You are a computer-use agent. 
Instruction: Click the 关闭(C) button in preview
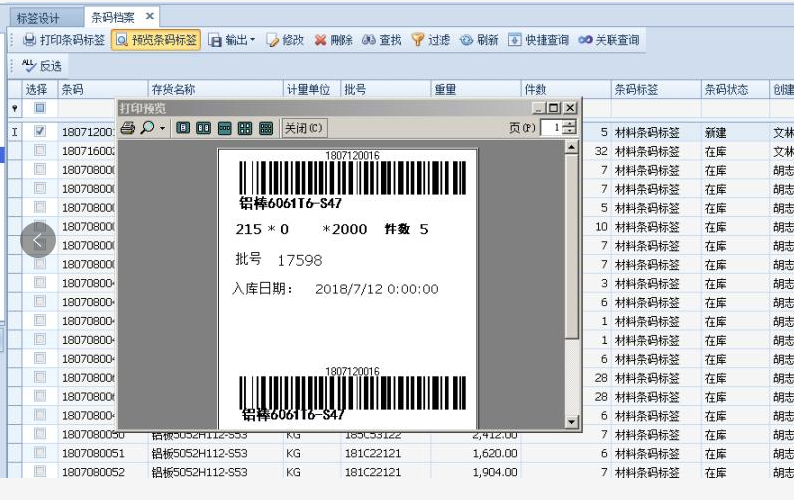tap(304, 128)
